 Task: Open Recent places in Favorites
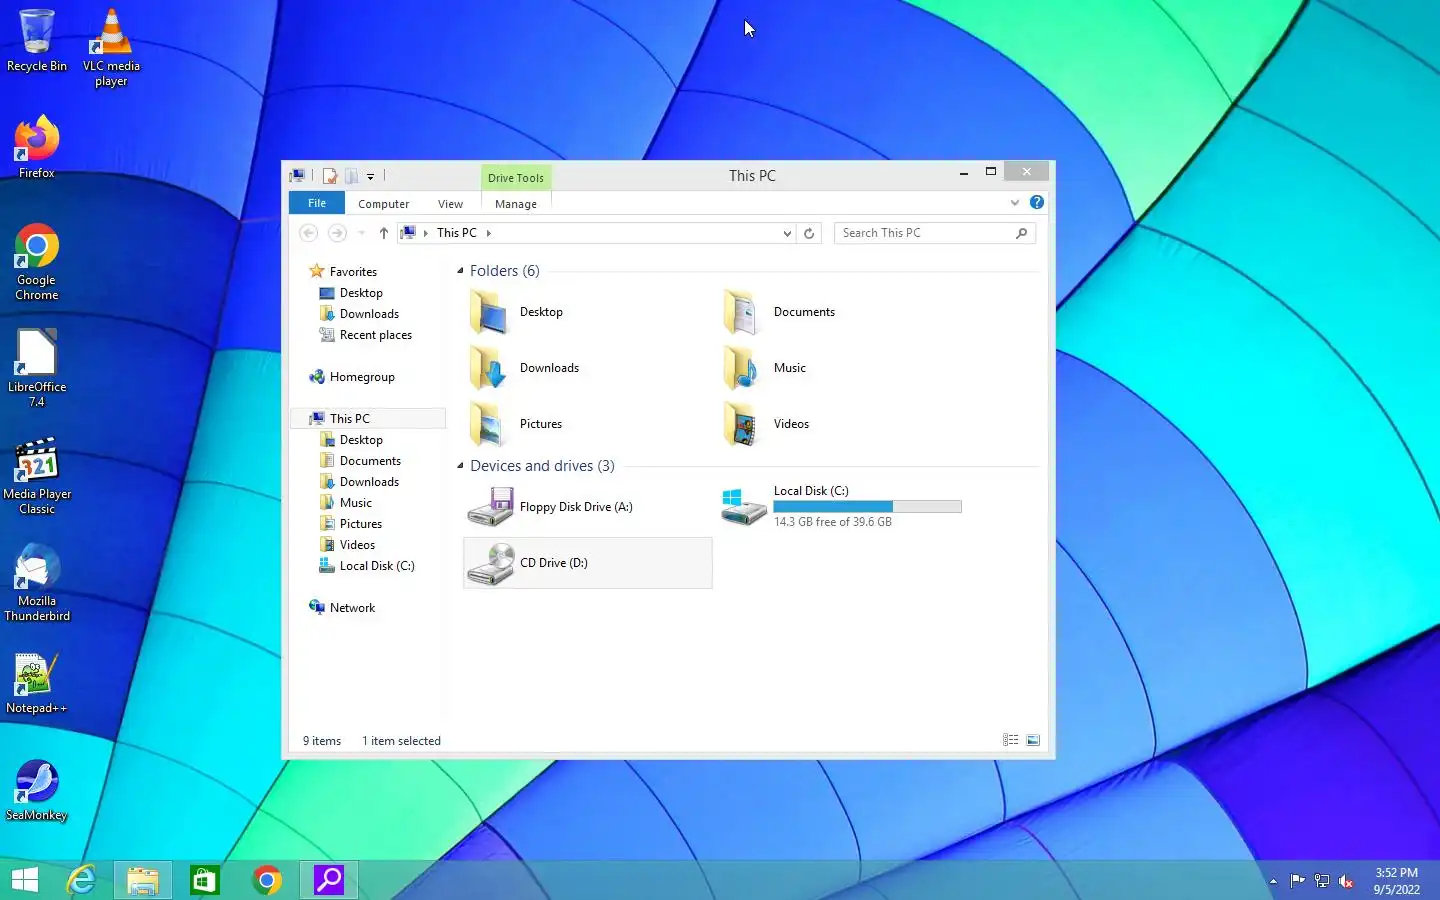coord(375,335)
